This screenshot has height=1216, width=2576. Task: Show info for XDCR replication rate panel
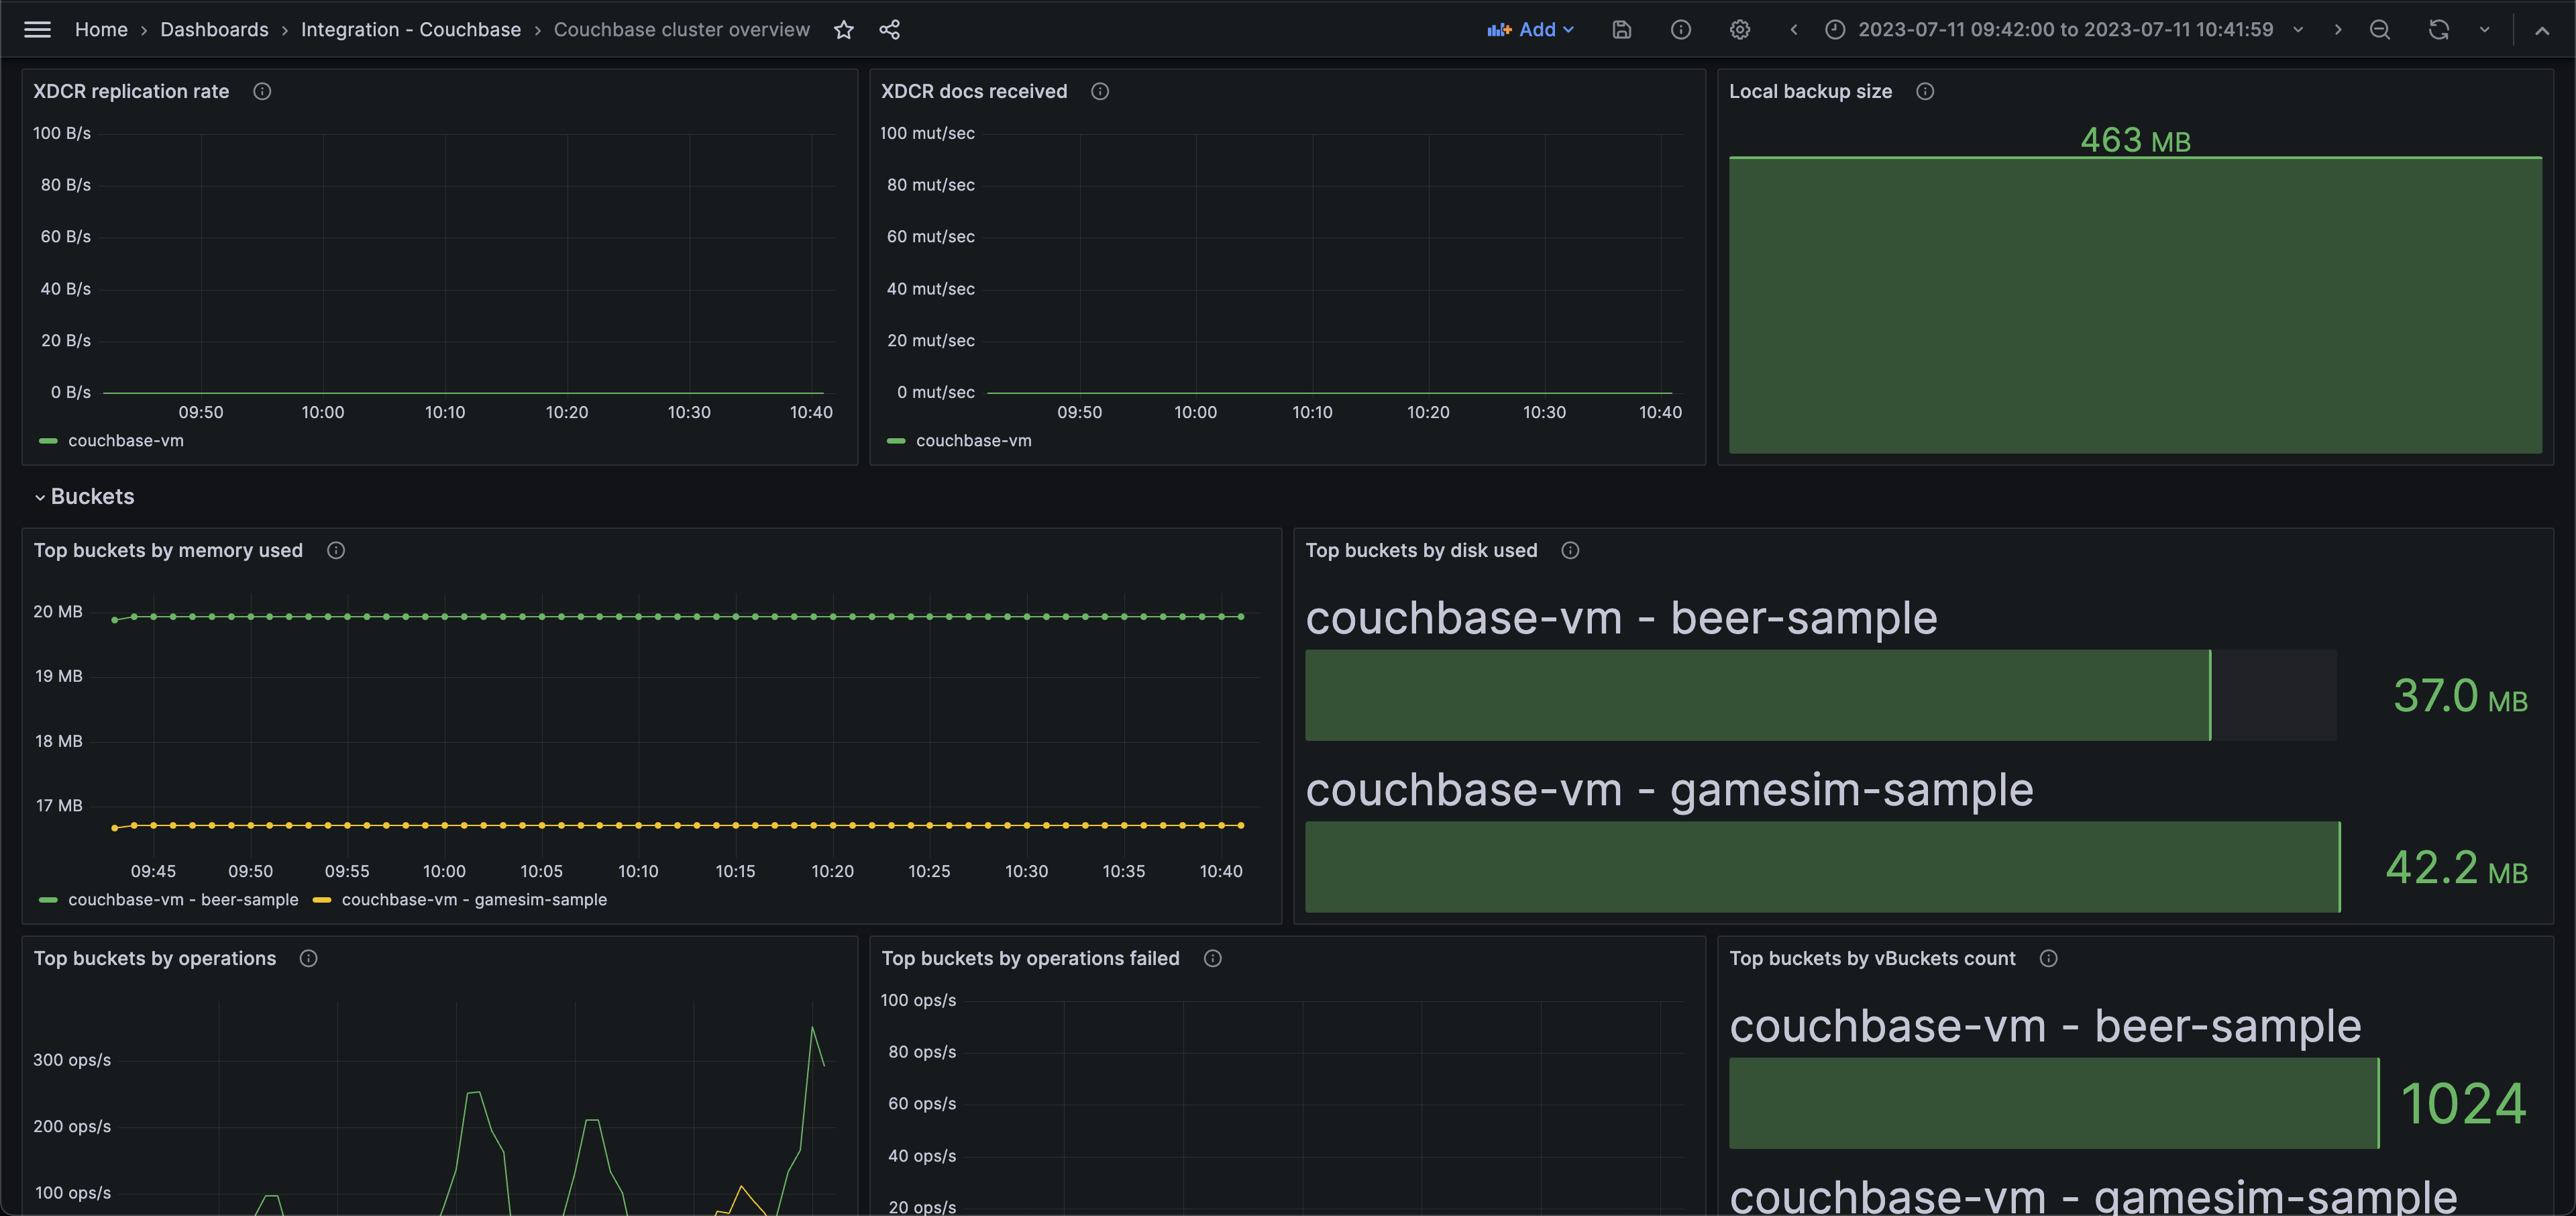pos(262,91)
